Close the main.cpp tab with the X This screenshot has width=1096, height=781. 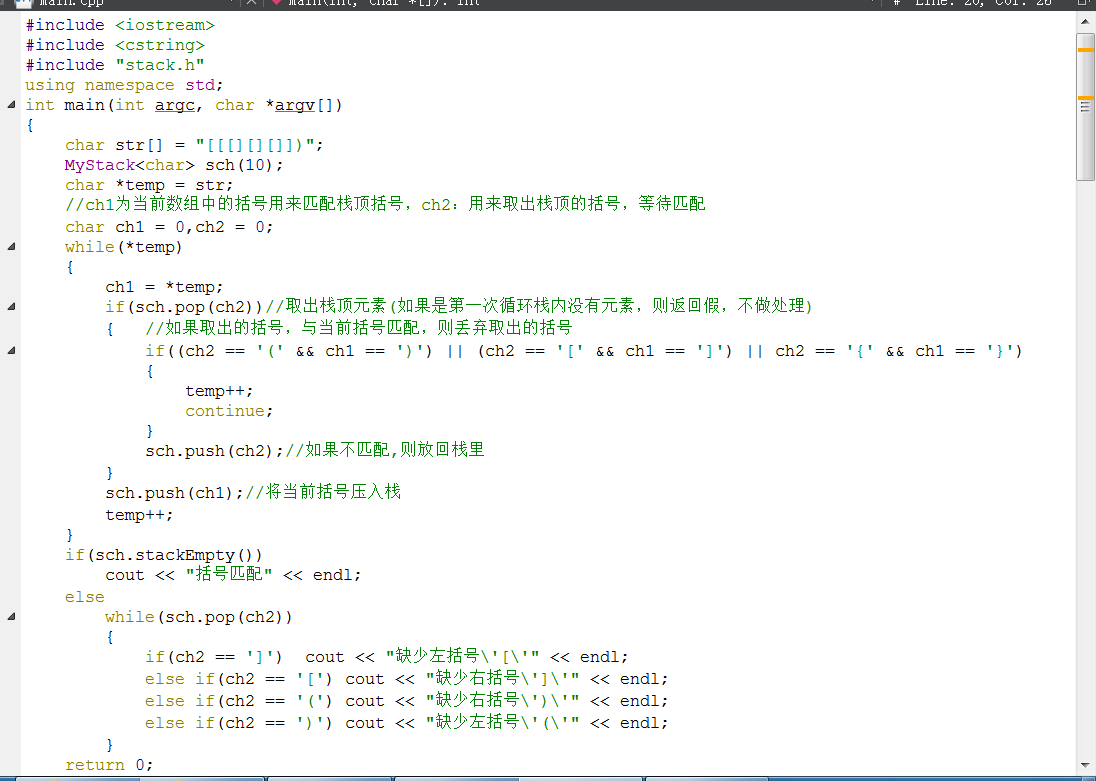coord(252,3)
